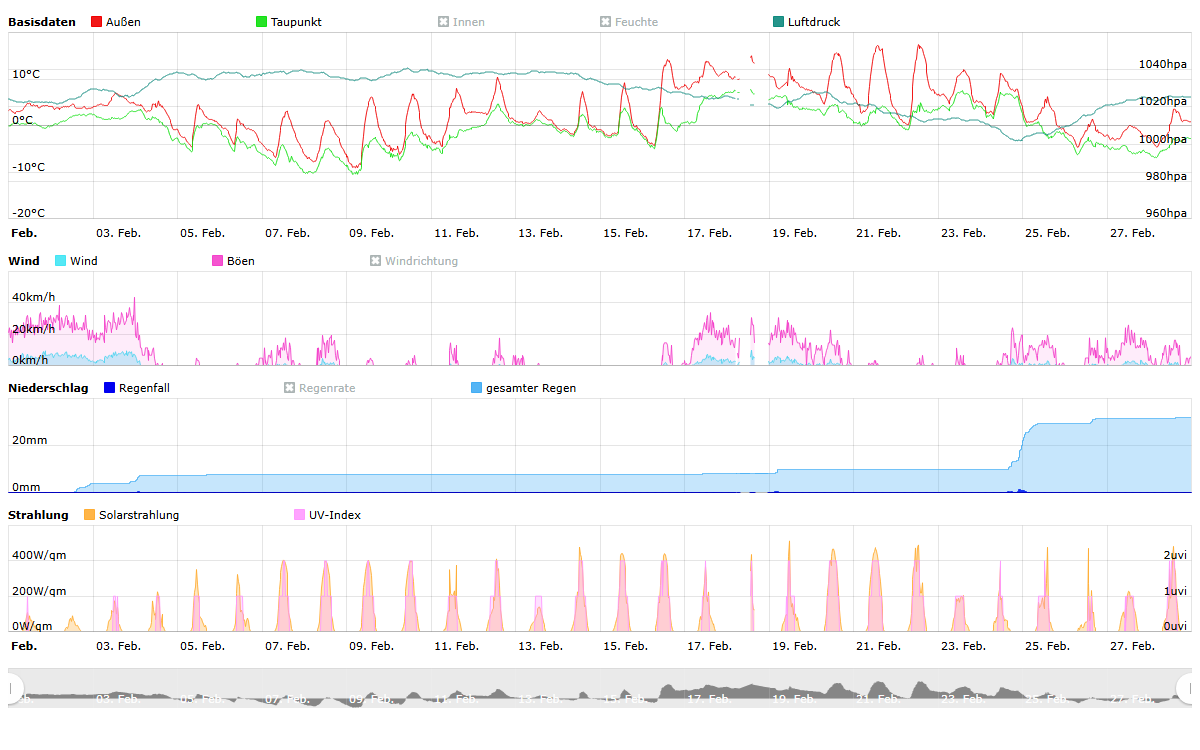Click the red Außen legend swatch
The image size is (1200, 750).
(x=97, y=22)
